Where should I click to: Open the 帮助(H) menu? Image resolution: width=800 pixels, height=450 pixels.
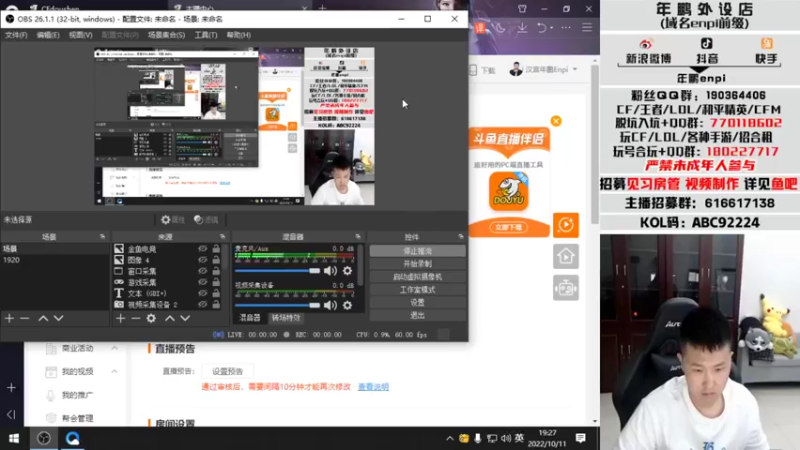(x=239, y=35)
